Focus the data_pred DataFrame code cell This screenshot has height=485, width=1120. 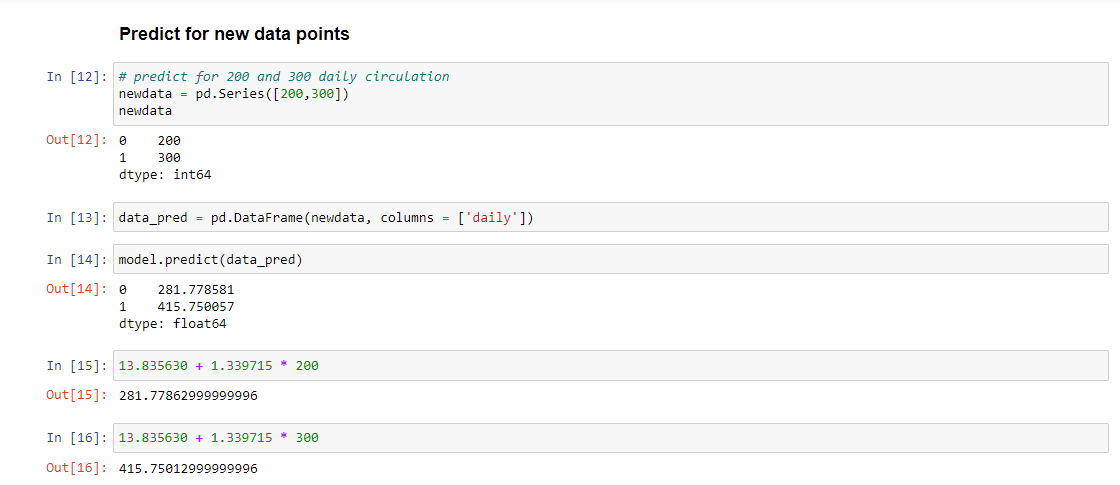tap(611, 218)
